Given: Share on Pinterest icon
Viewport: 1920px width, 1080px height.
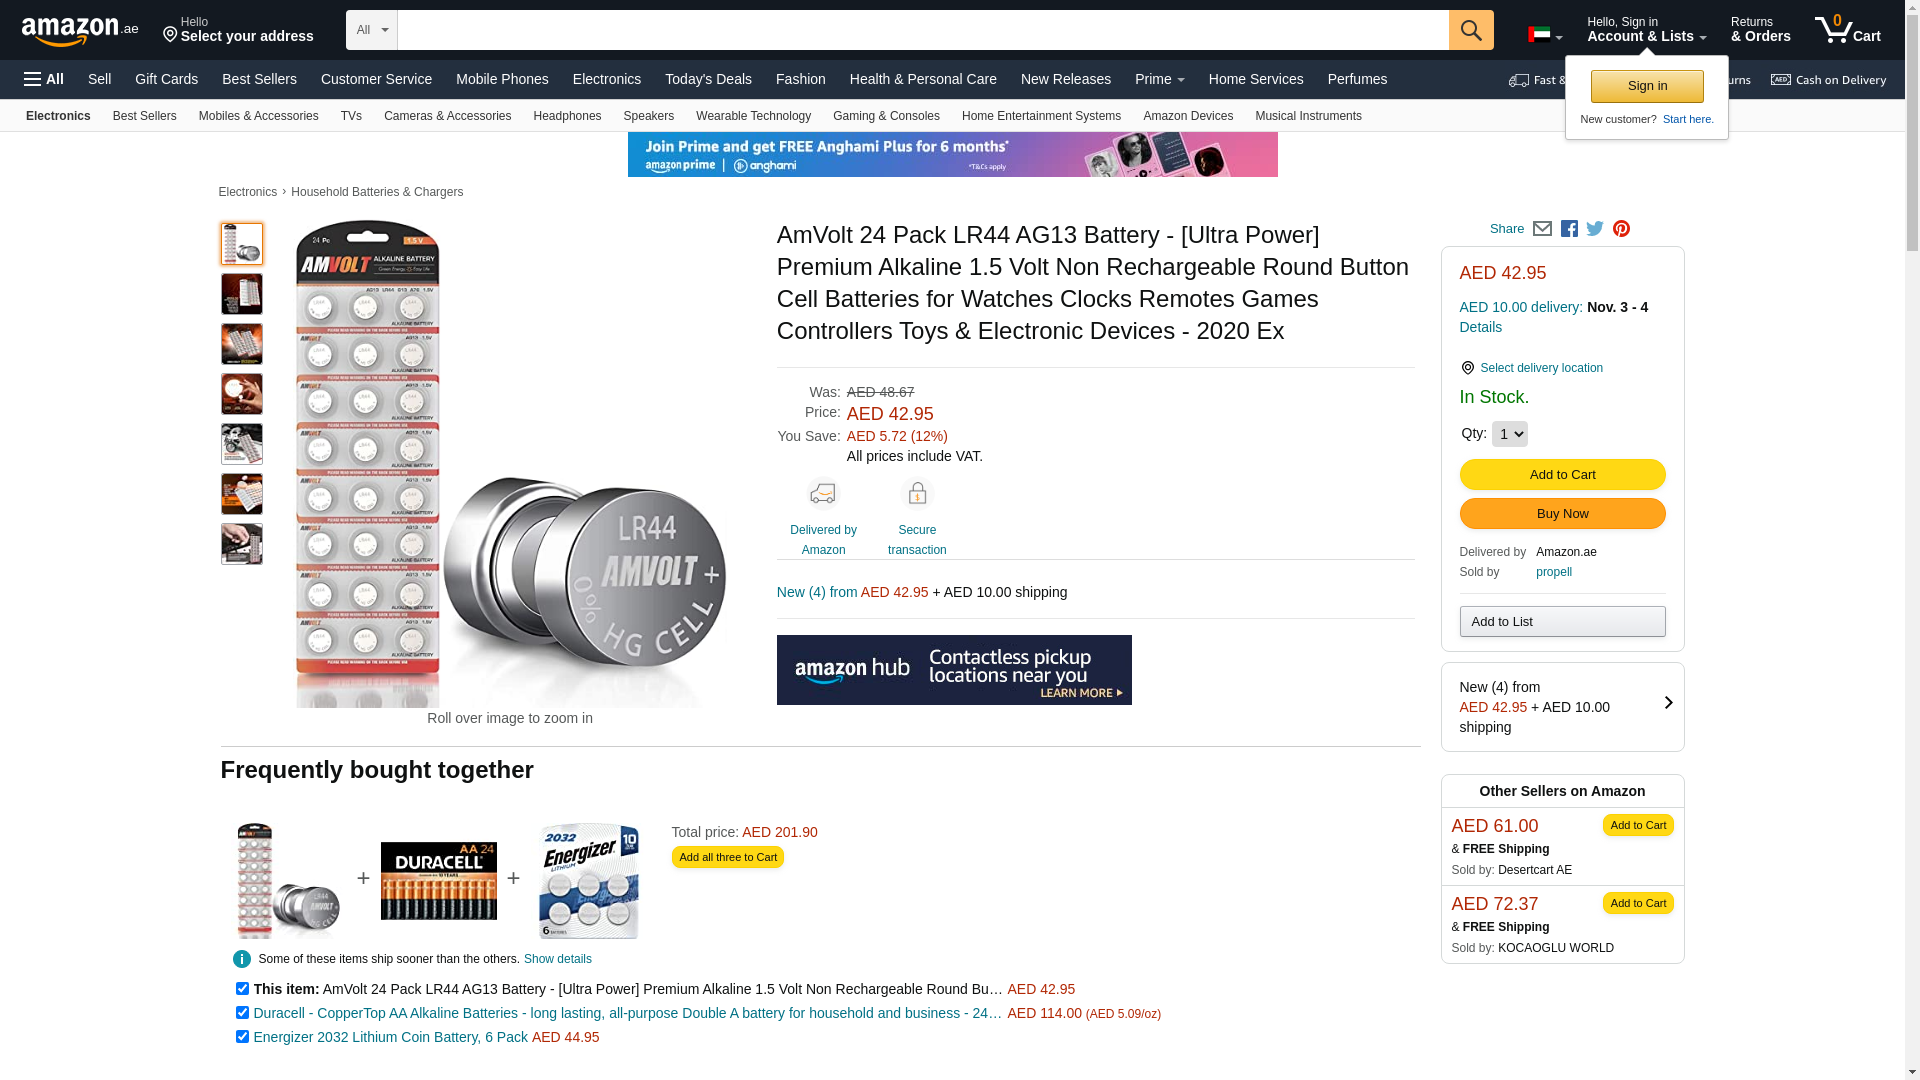Looking at the screenshot, I should point(1621,229).
